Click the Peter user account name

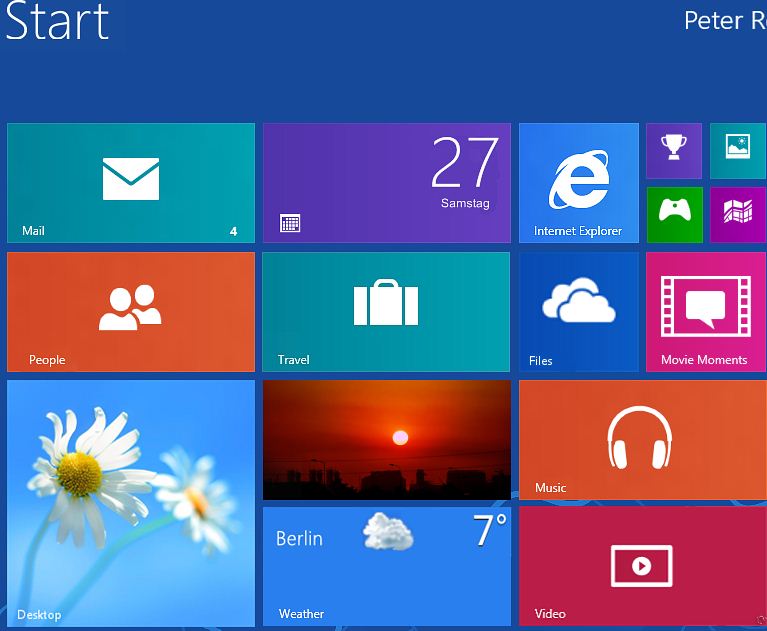click(x=725, y=21)
